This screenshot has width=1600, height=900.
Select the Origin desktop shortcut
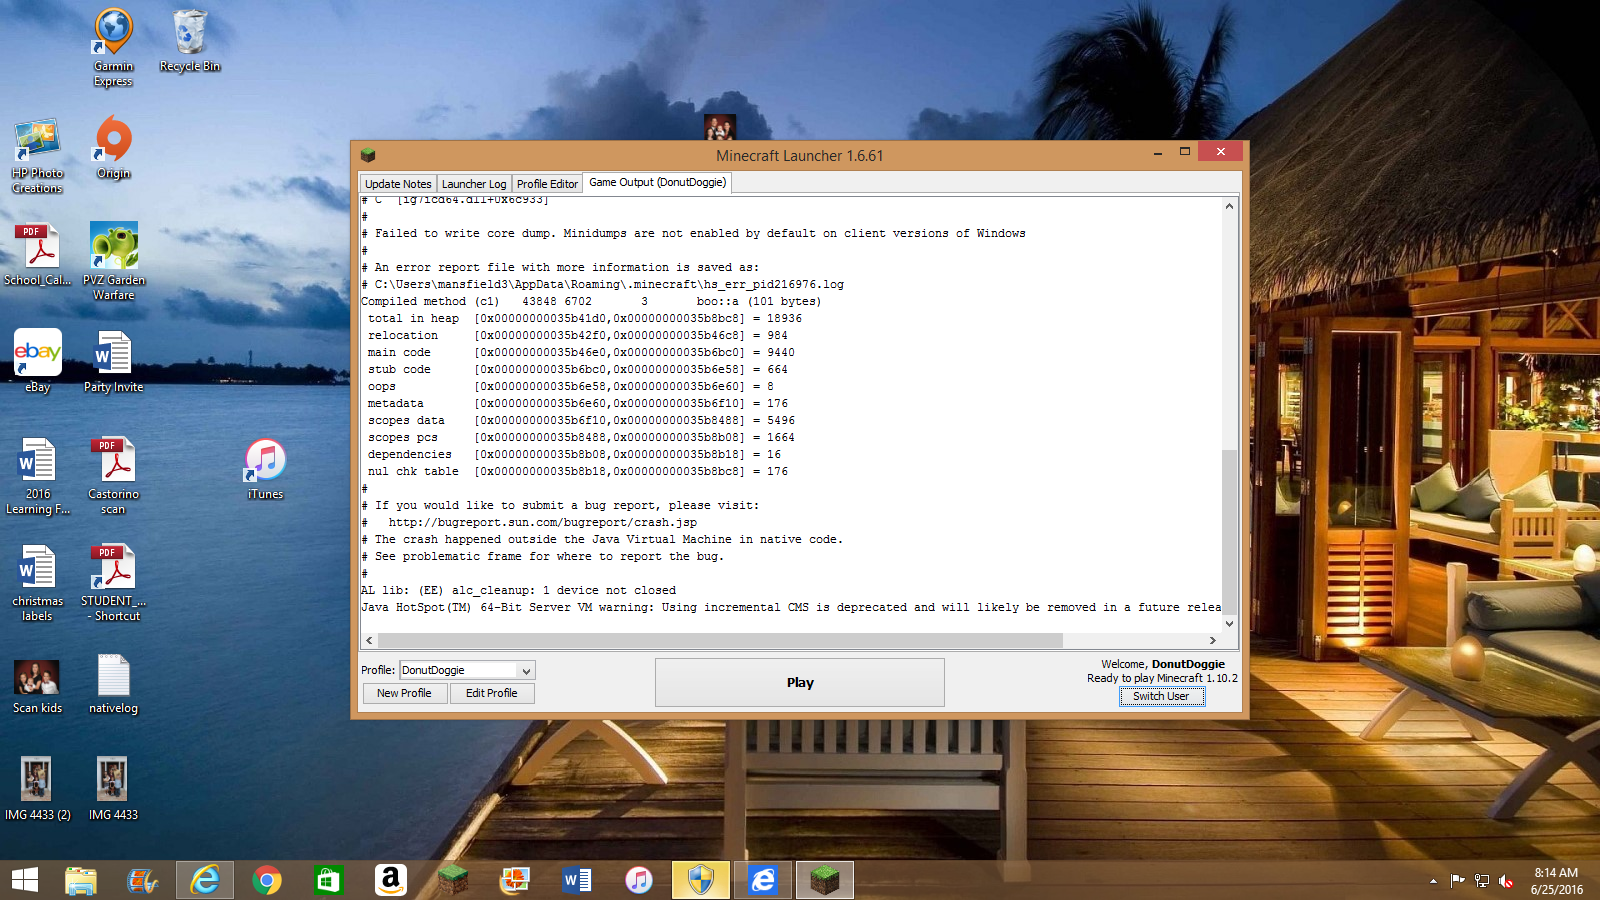point(113,147)
